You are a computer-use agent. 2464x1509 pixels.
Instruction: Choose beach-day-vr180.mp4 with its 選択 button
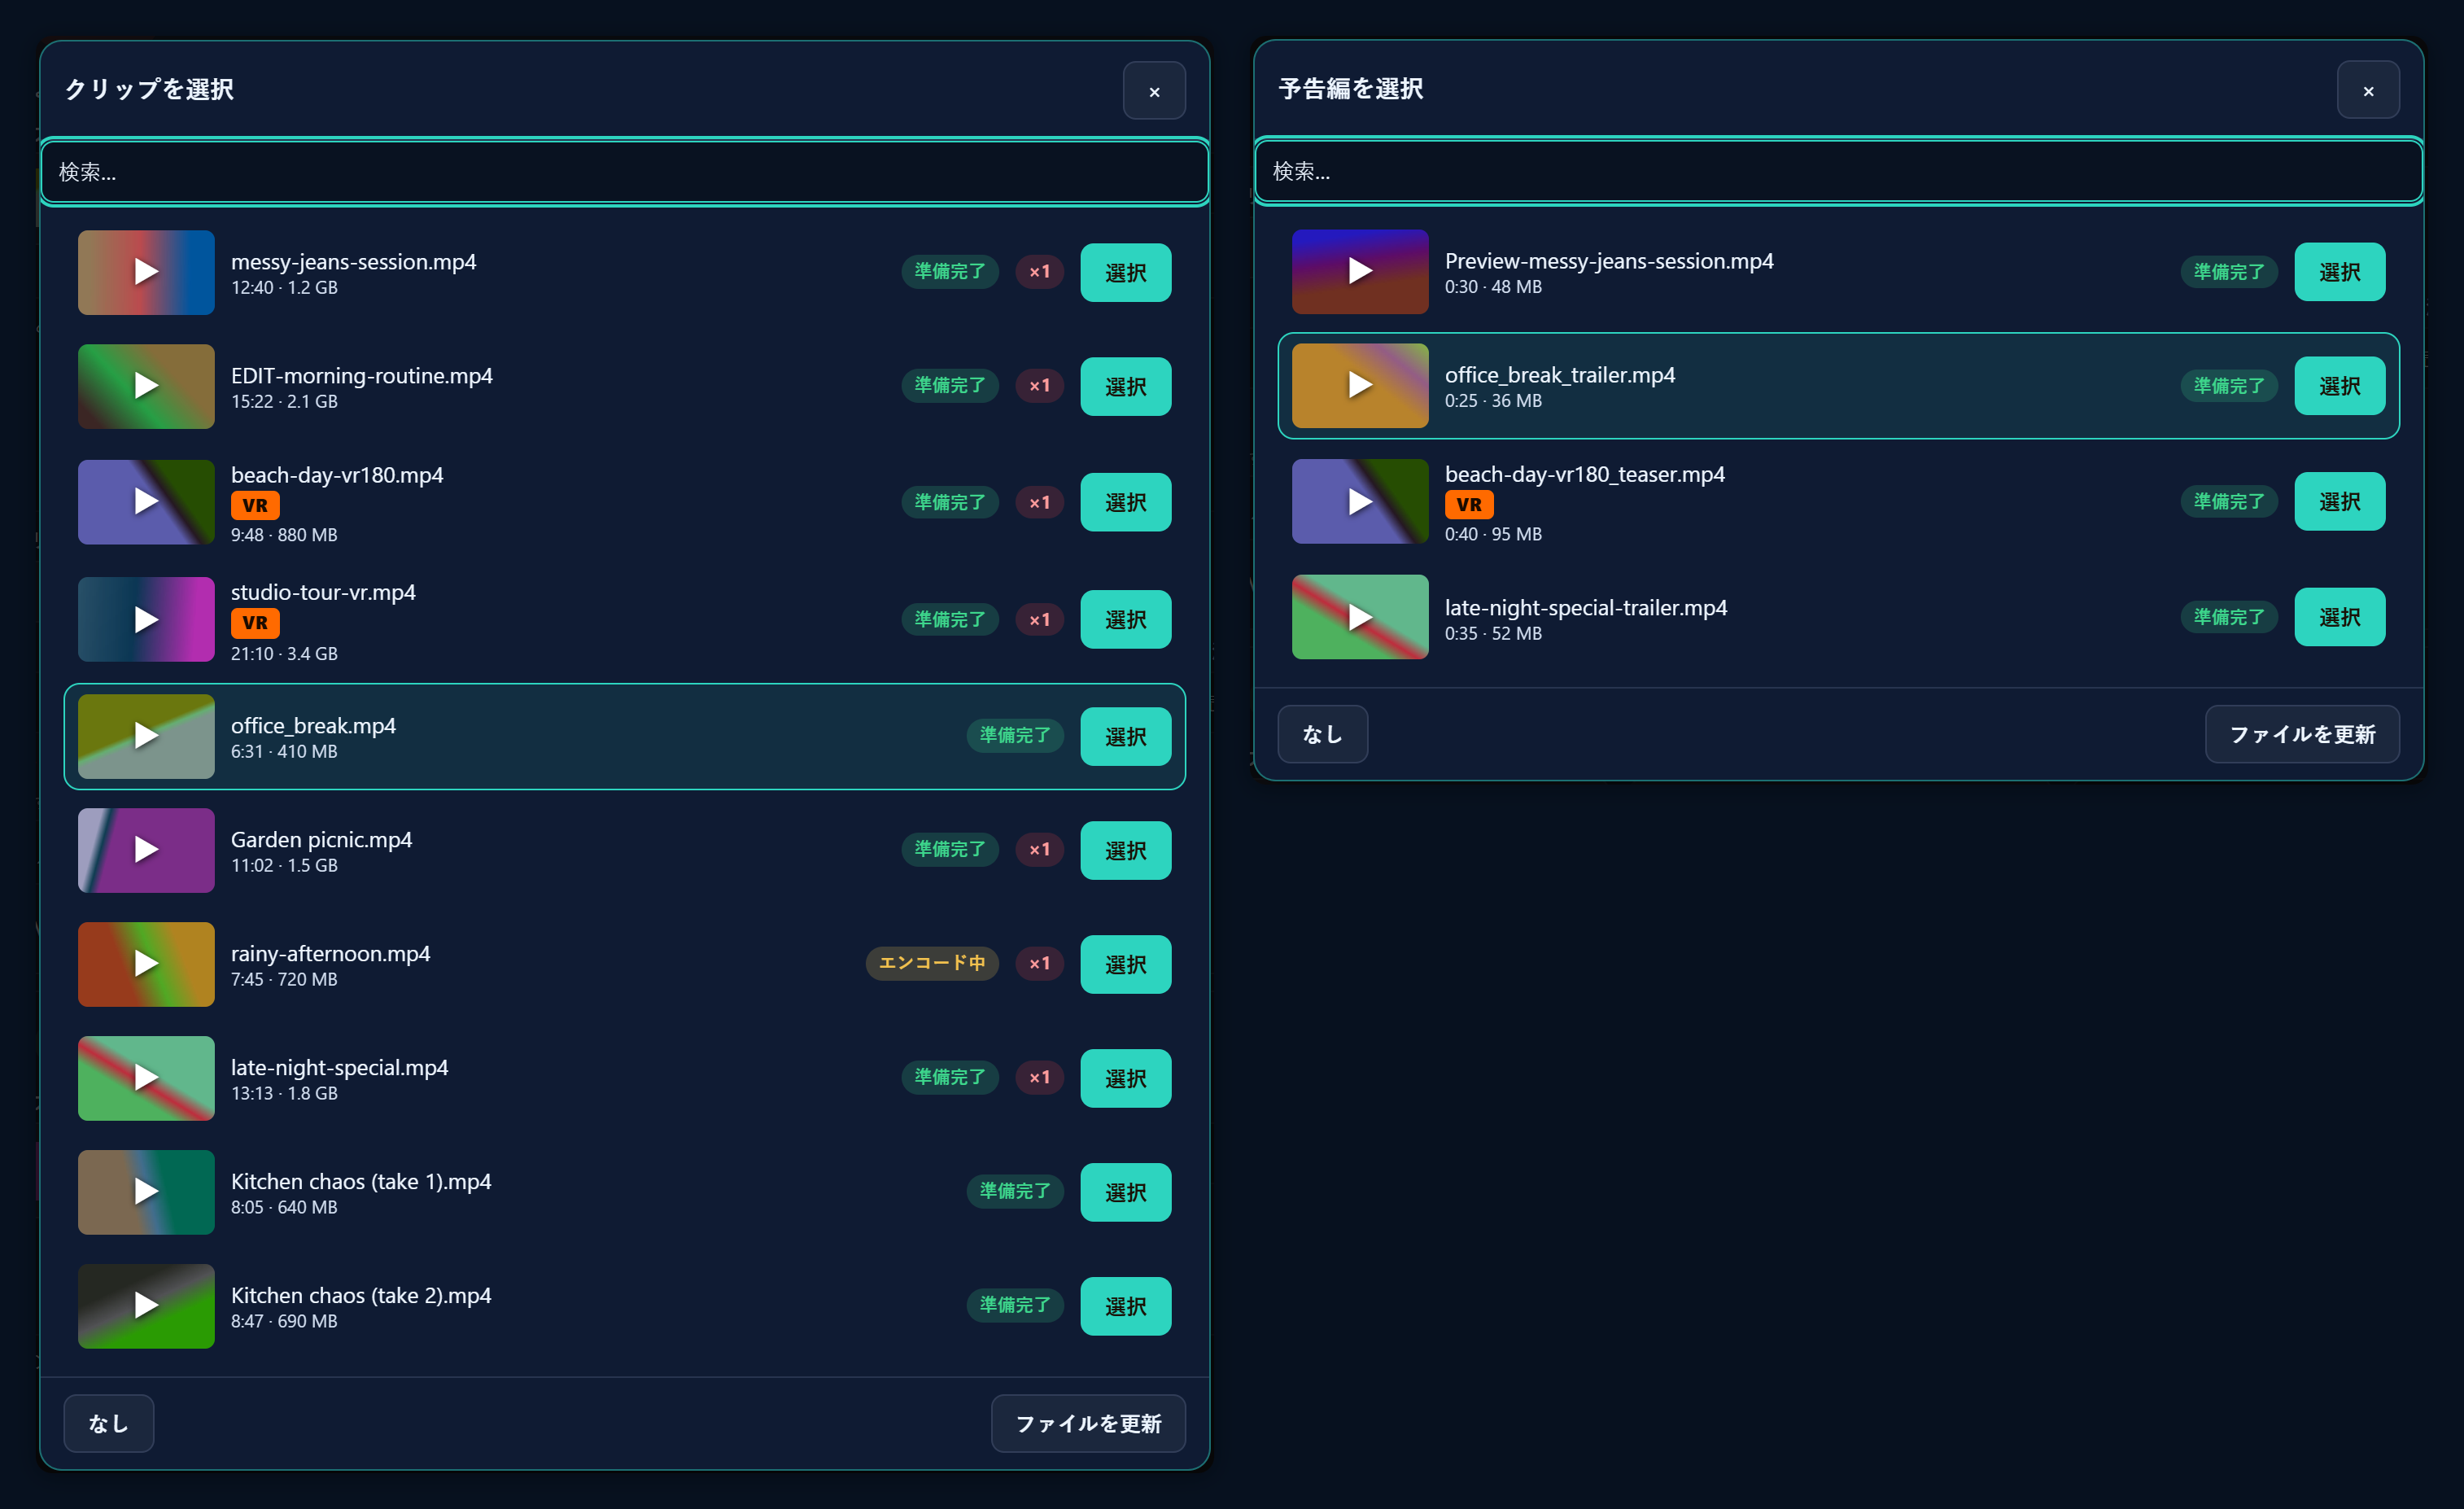tap(1125, 502)
